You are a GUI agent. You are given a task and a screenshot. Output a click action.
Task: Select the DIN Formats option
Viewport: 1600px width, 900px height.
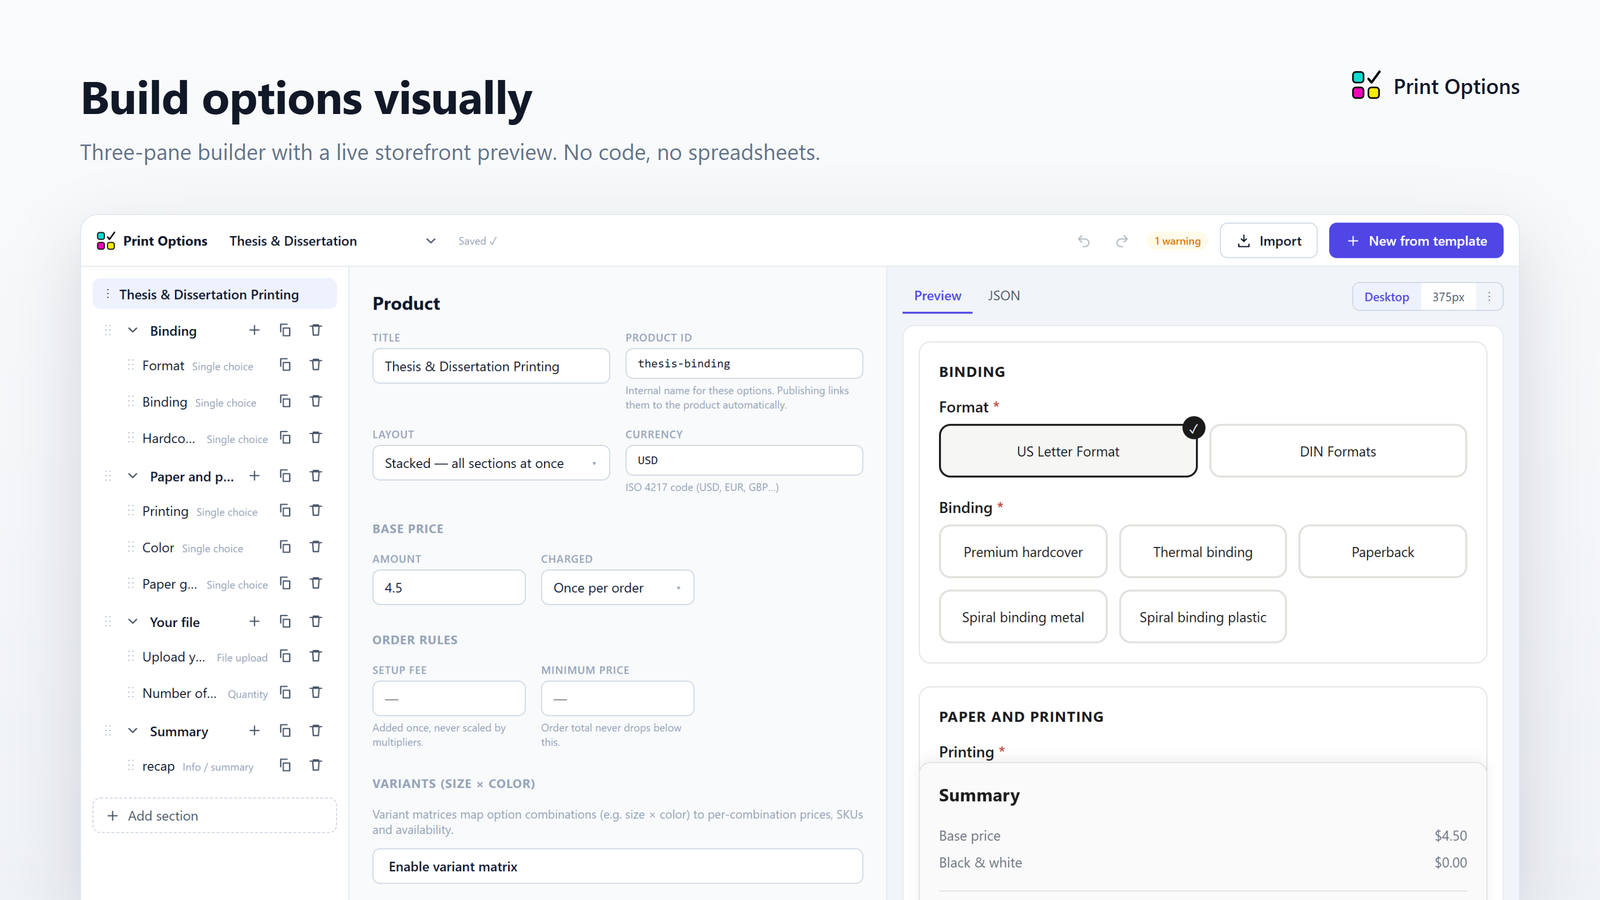tap(1338, 451)
